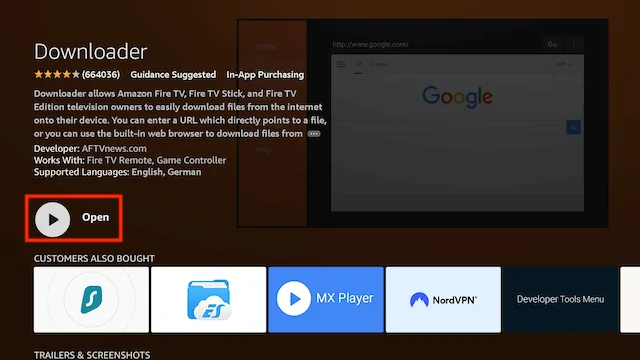Click the search icon in Google preview
The width and height of the screenshot is (640, 360).
573,127
